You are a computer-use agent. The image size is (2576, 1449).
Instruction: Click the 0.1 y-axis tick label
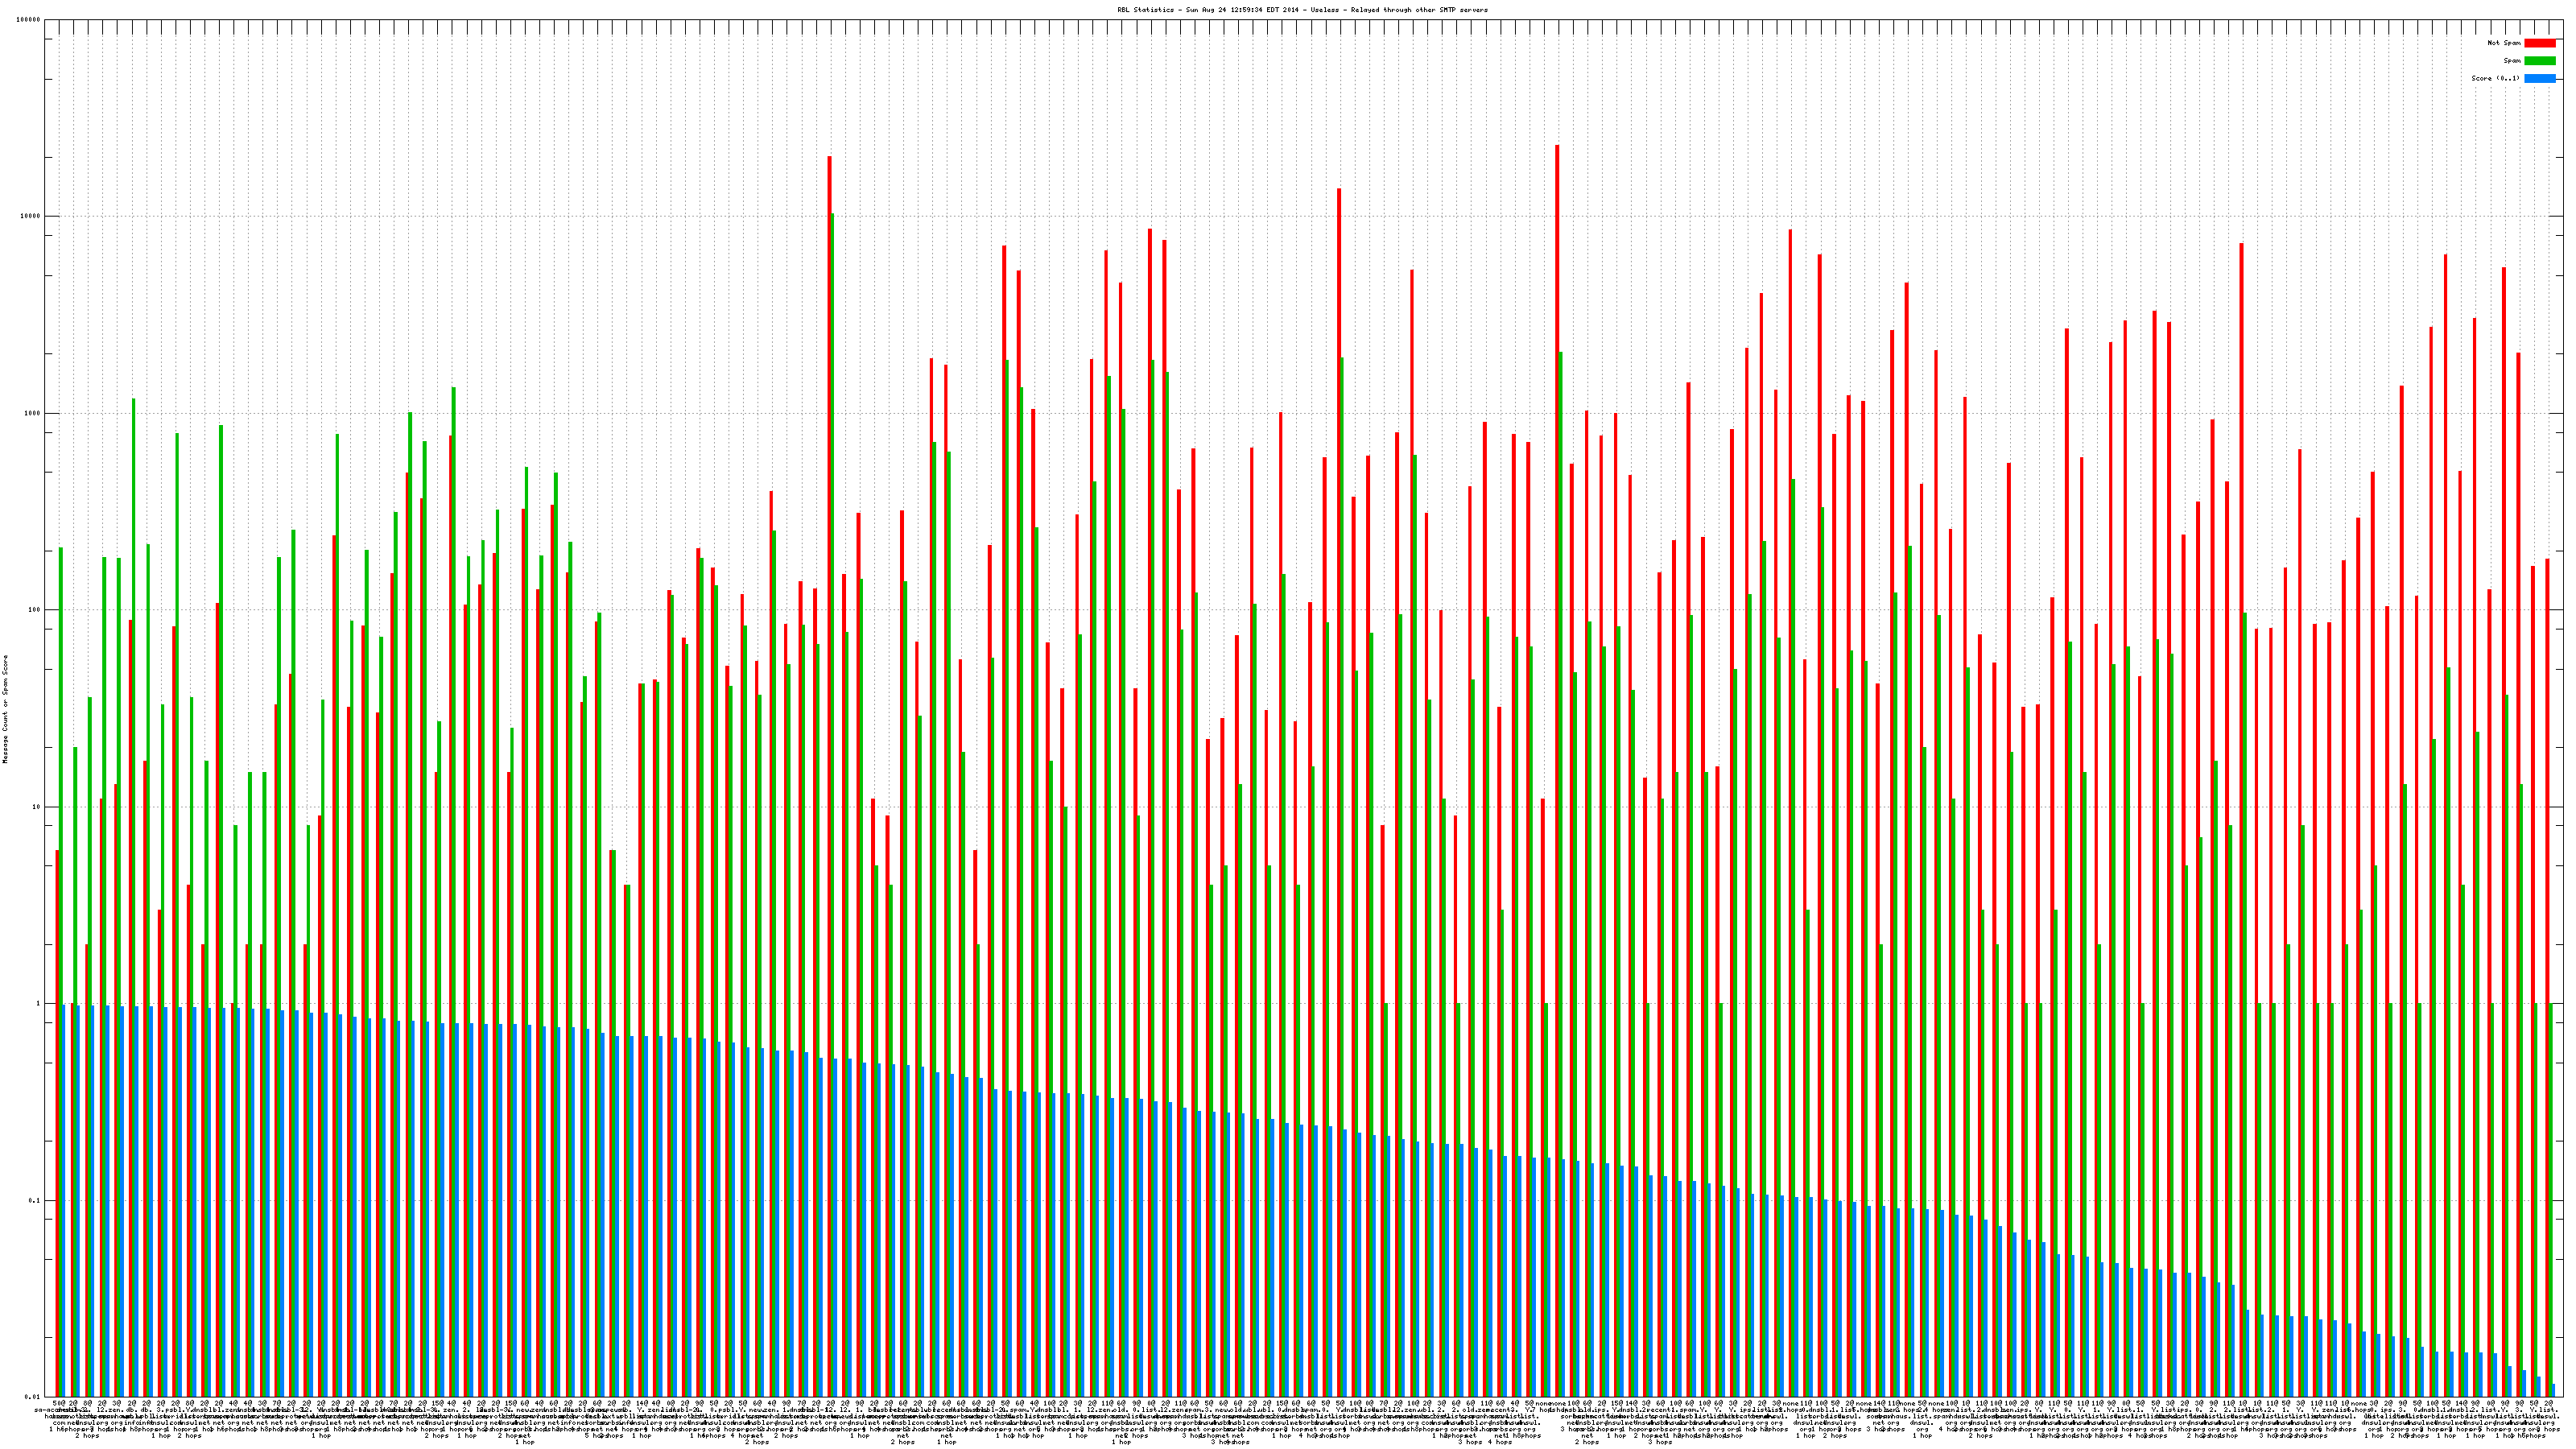(x=35, y=1200)
